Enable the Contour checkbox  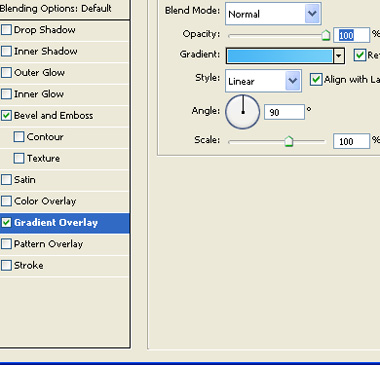[19, 137]
